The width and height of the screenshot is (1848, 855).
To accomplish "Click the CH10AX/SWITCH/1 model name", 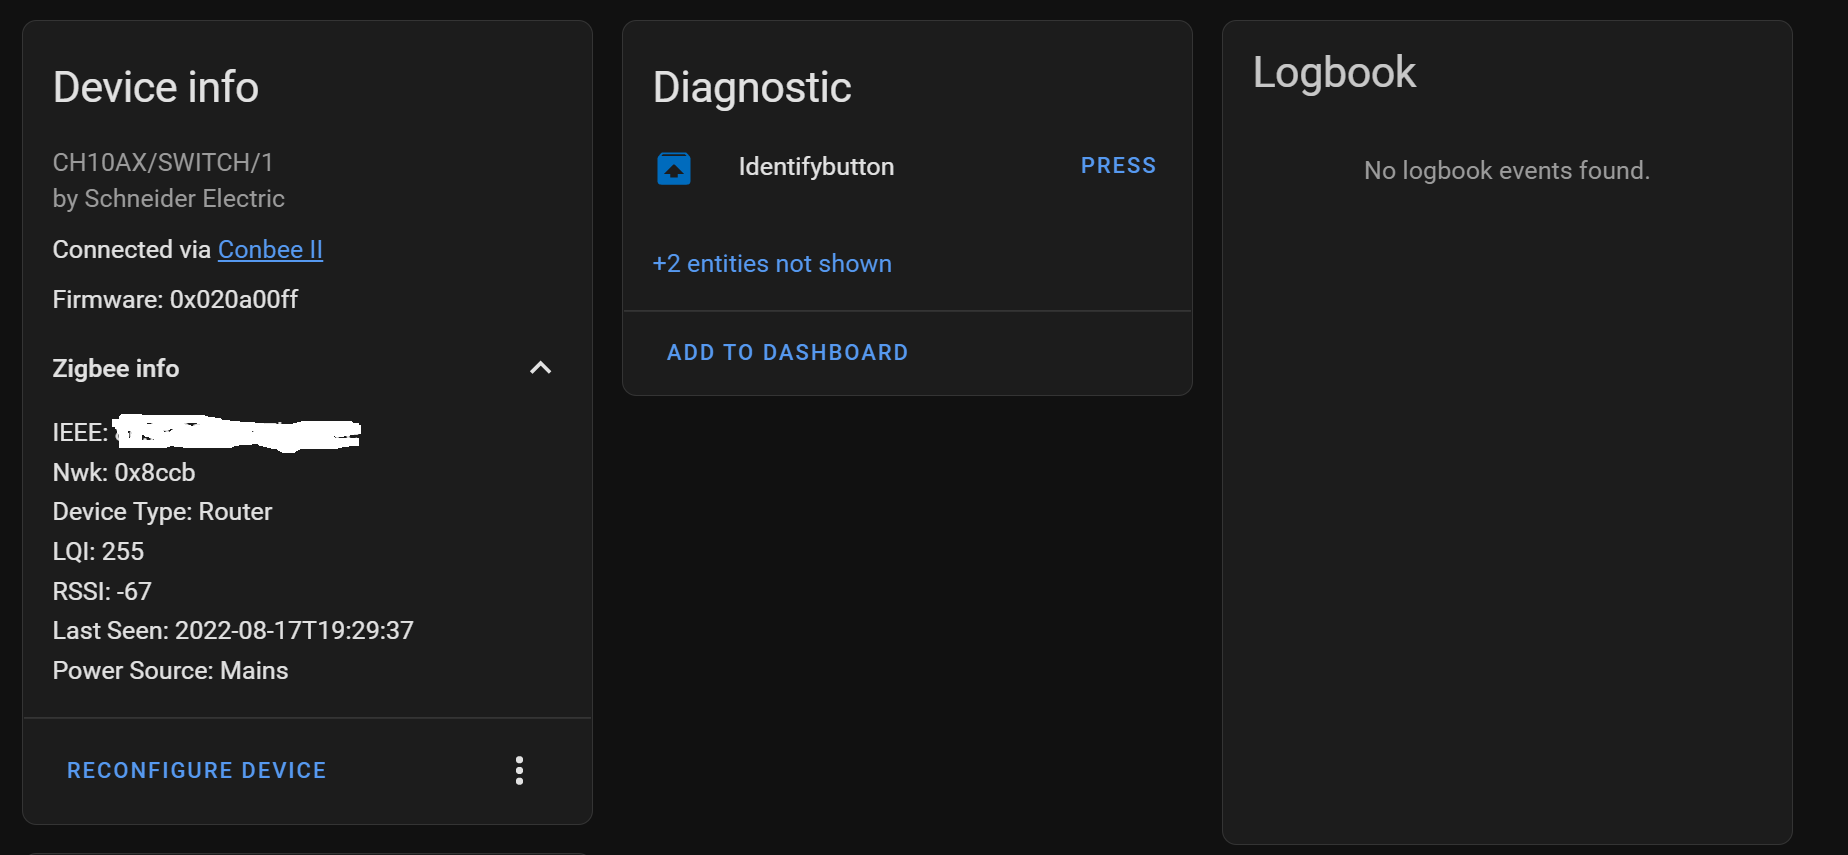I will (x=163, y=162).
